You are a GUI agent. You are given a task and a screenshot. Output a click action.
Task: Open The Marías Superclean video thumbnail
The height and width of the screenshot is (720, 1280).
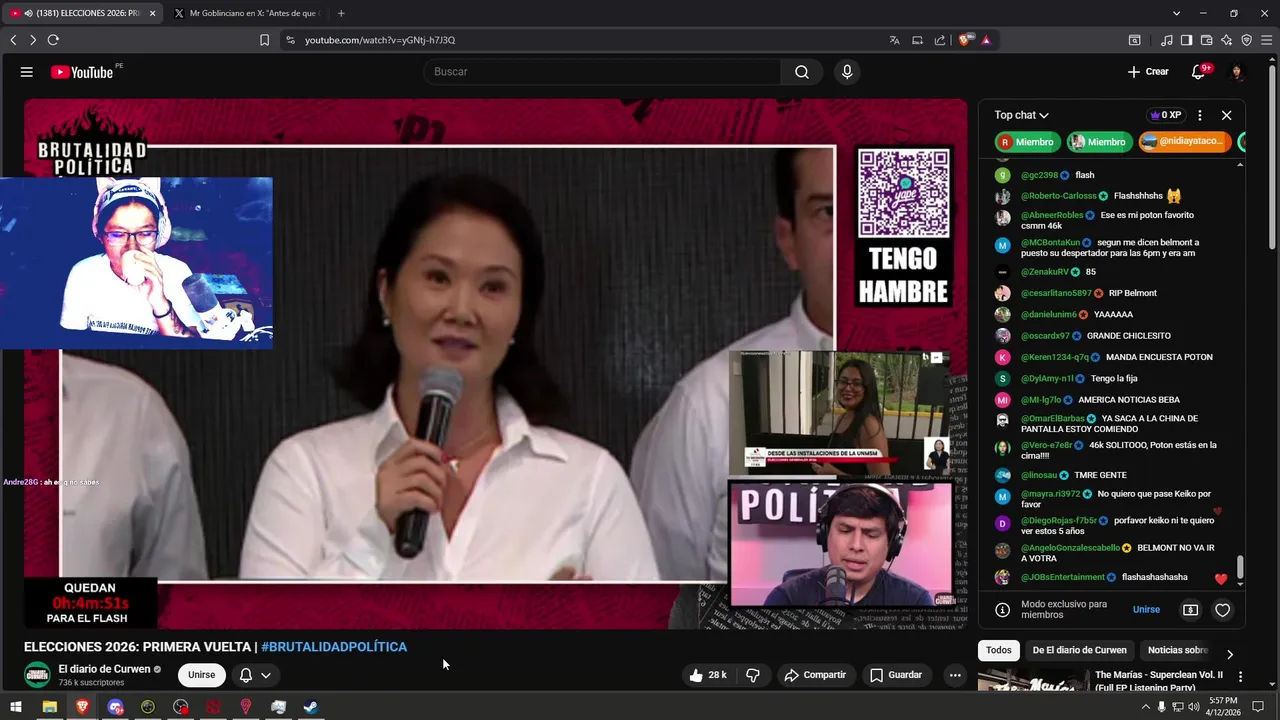[1033, 680]
